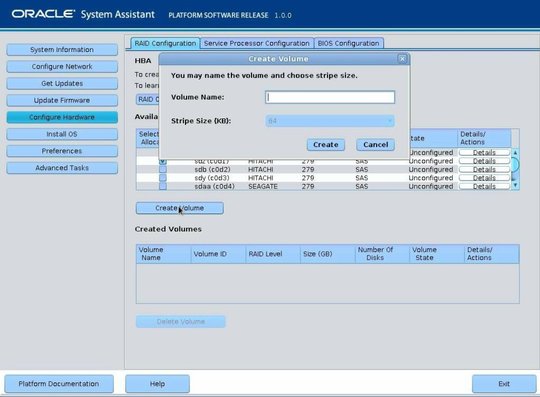Close the Create Volume dialog
This screenshot has height=397, width=540.
402,59
